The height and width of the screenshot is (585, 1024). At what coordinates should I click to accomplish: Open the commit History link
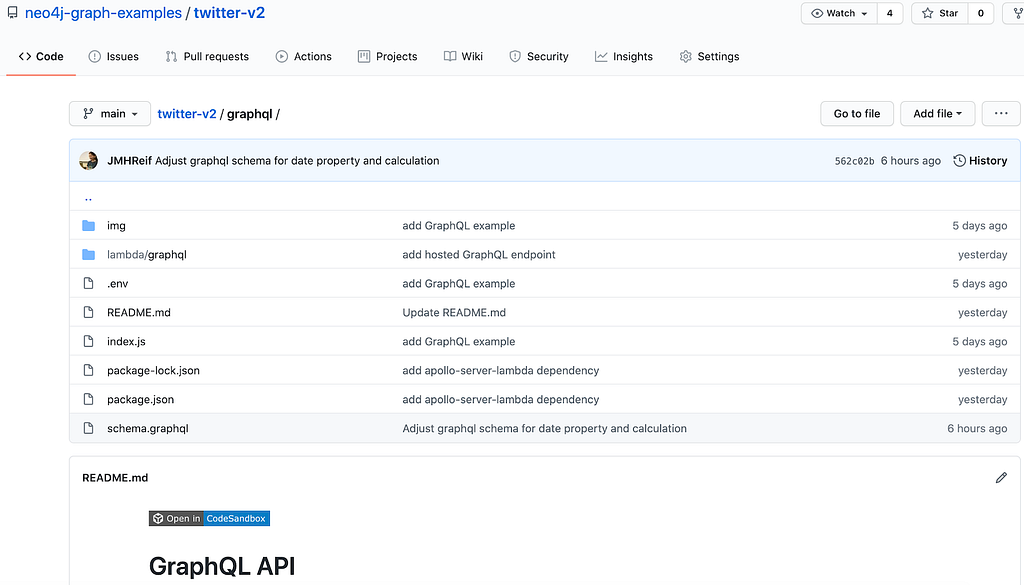(980, 161)
